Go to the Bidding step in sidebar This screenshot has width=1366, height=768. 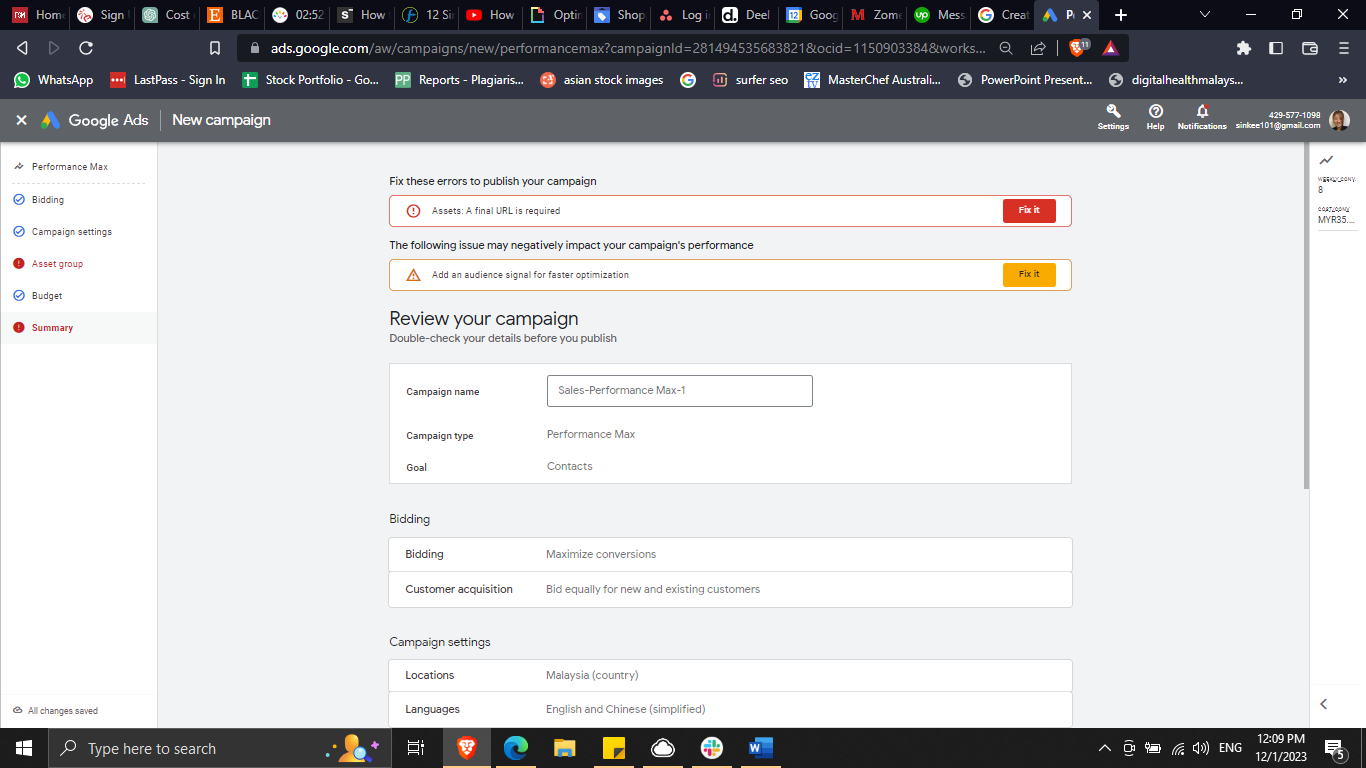48,200
